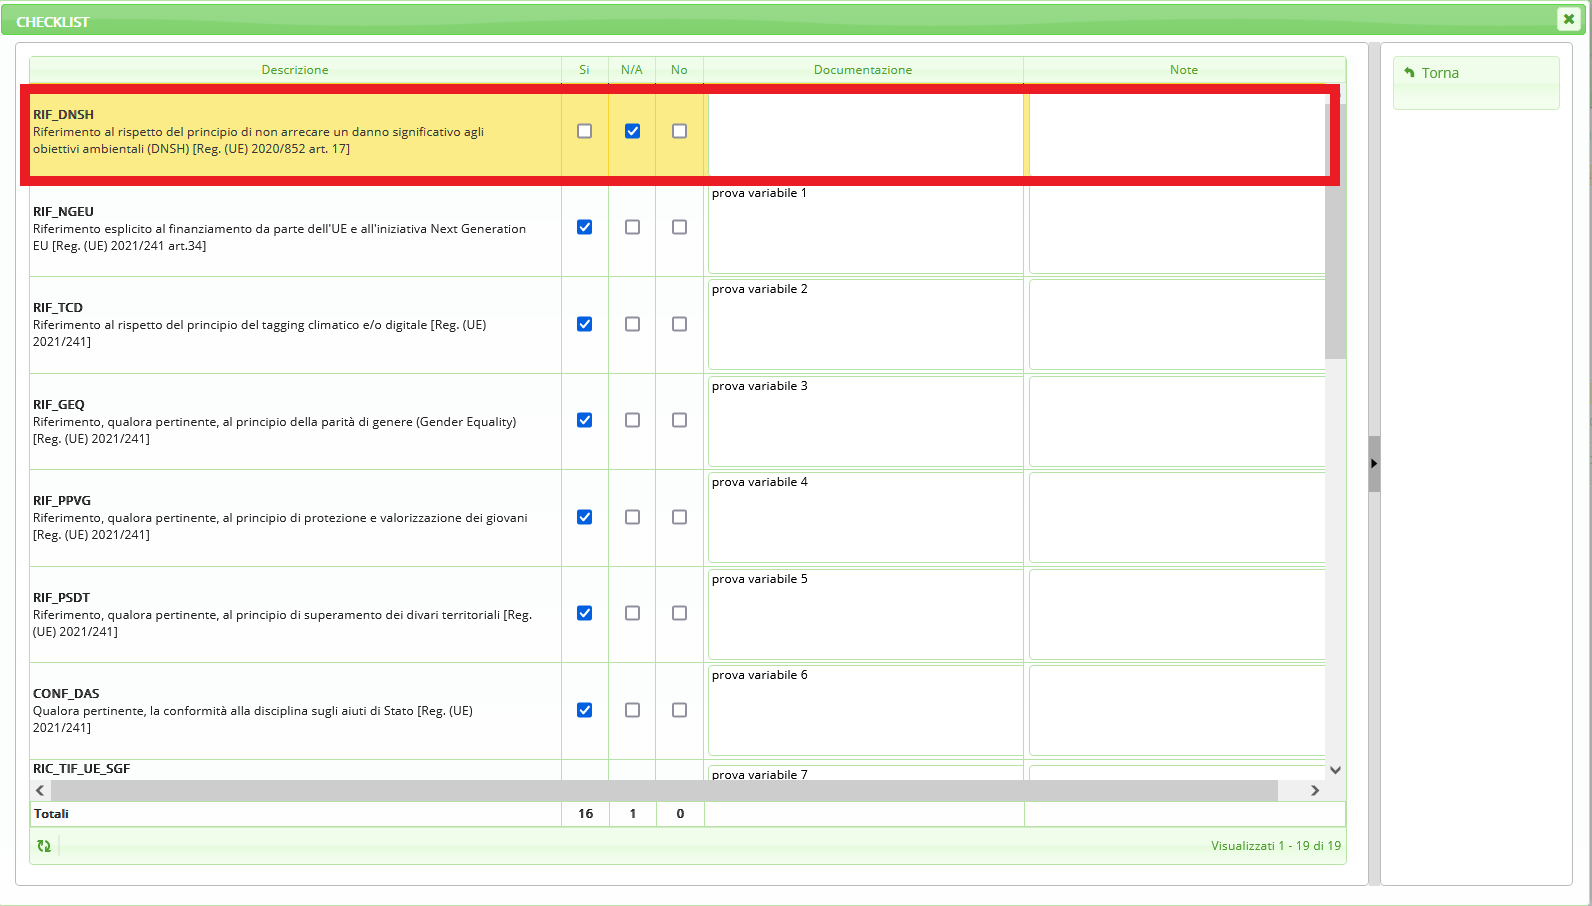Tick N/A checkbox for RIF_GEQ row
Image resolution: width=1592 pixels, height=906 pixels.
[x=632, y=420]
